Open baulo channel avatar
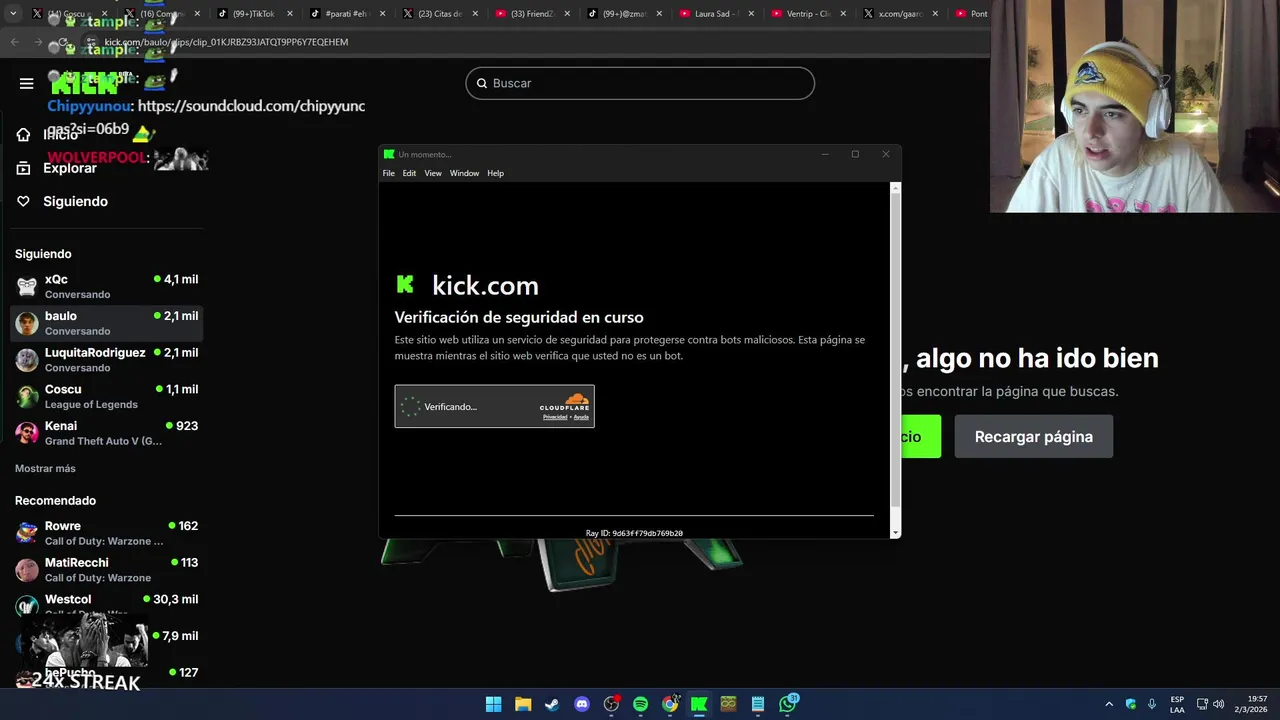The width and height of the screenshot is (1280, 720). tap(27, 323)
